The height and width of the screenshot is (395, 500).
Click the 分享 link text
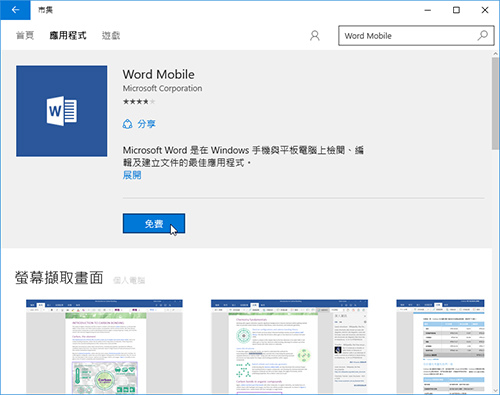[146, 124]
